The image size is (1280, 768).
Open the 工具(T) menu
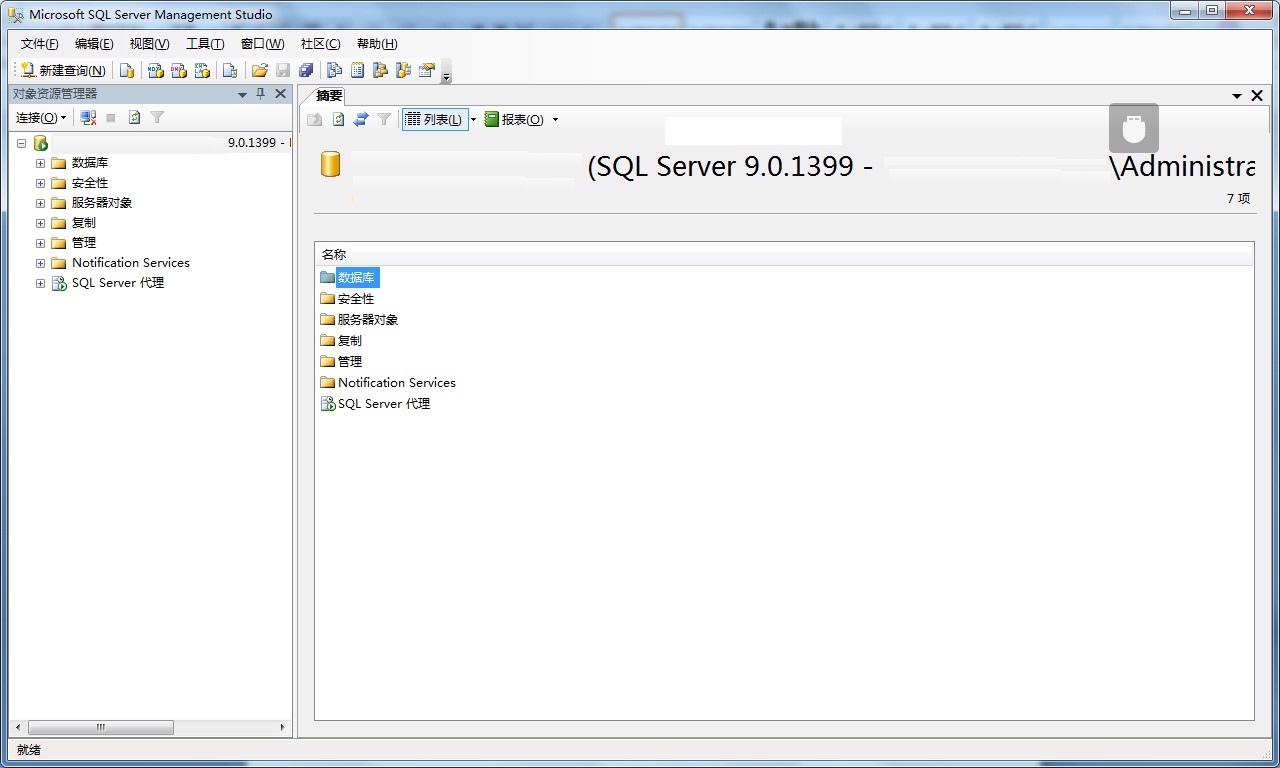coord(205,44)
